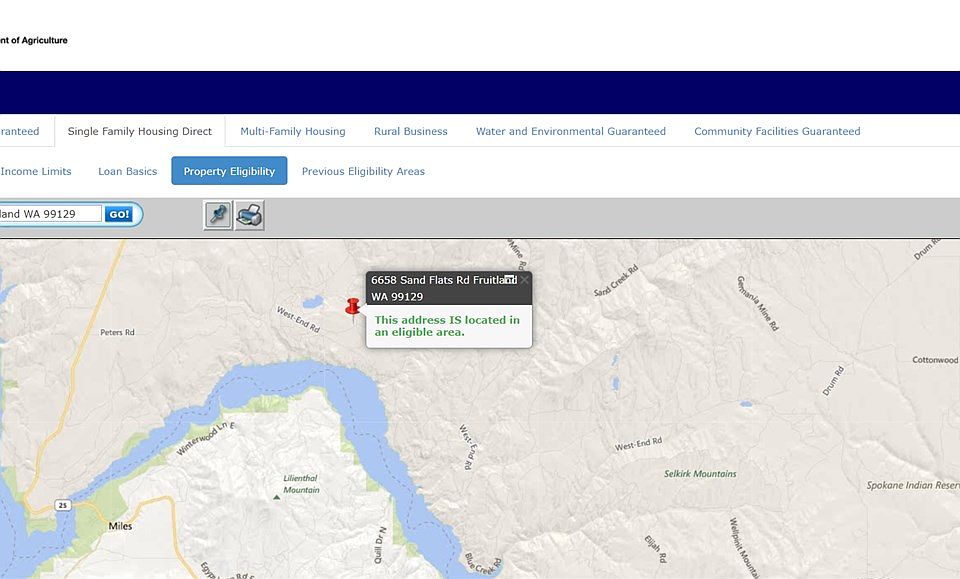Click the eligible area message in popup
This screenshot has width=960, height=579.
click(447, 326)
